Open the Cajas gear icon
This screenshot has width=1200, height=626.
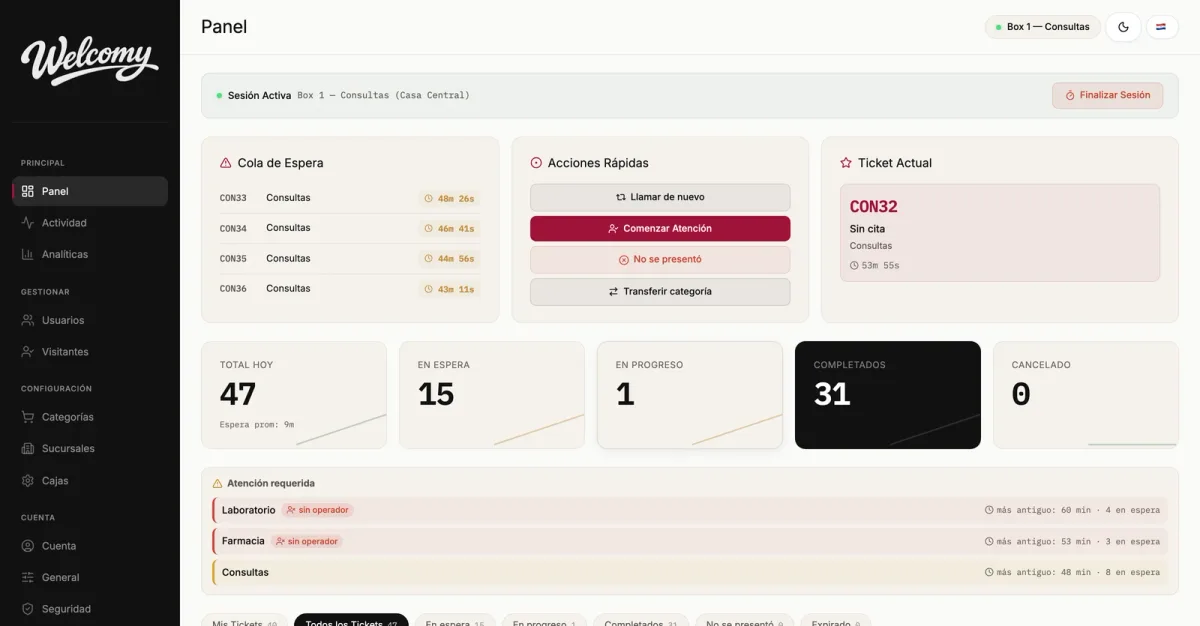28,481
